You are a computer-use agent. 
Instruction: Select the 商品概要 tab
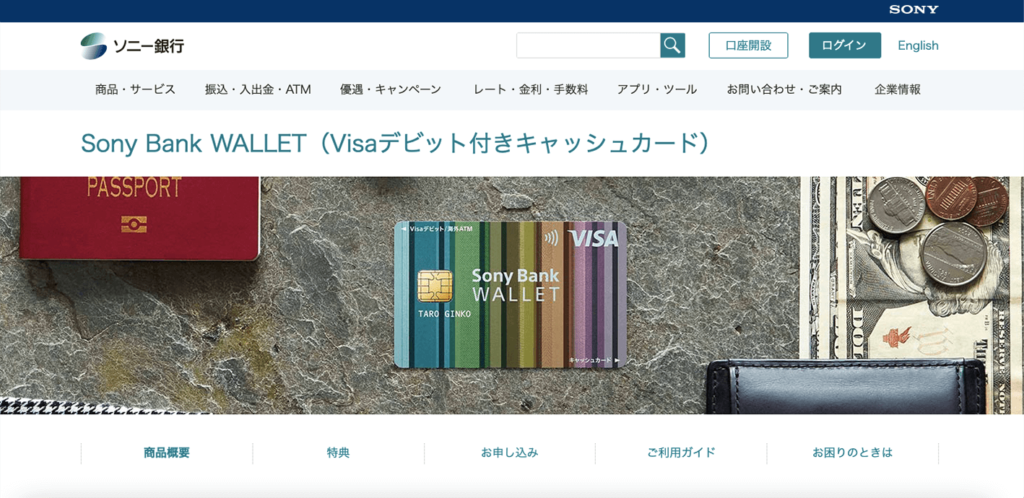point(167,452)
